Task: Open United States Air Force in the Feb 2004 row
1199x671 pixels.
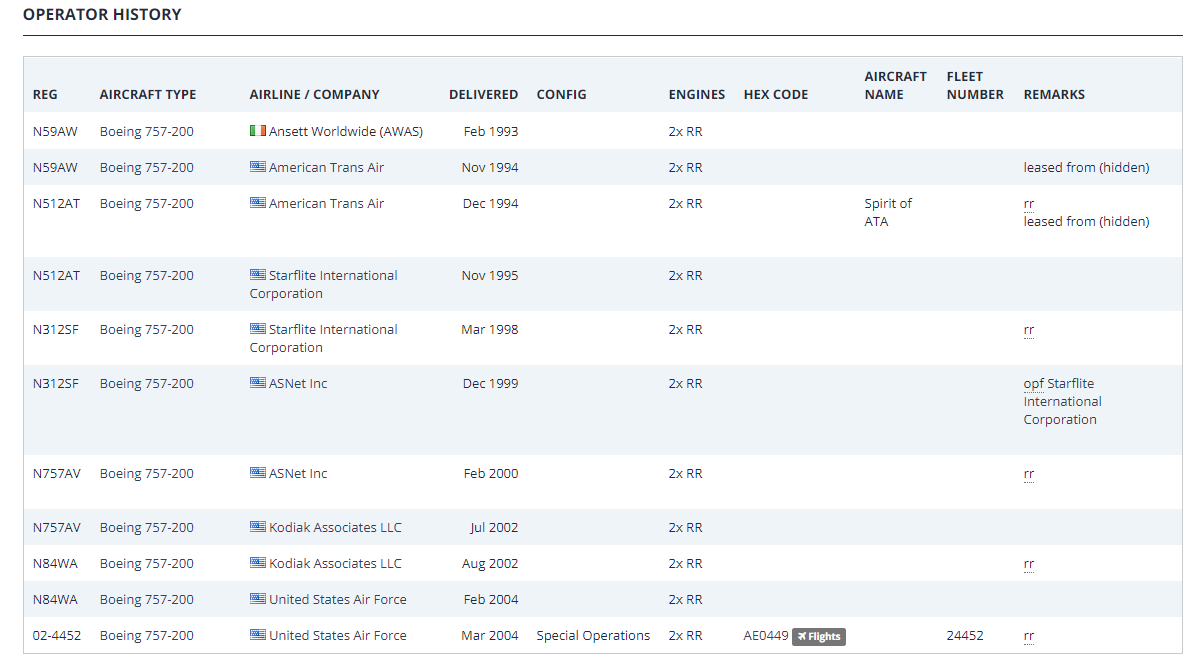Action: 337,599
